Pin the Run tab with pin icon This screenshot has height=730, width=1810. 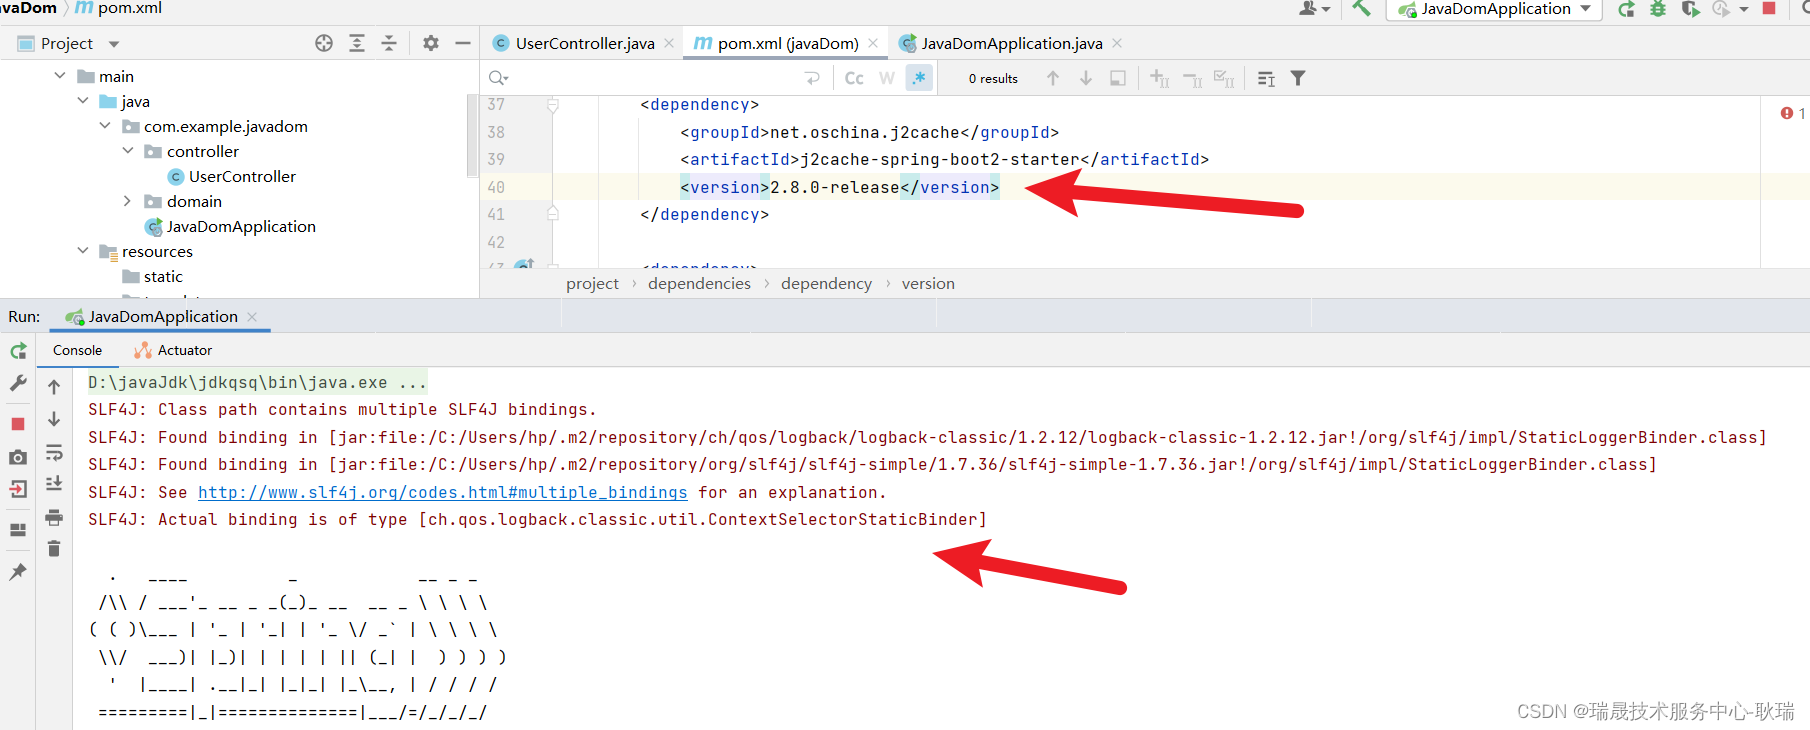click(18, 571)
